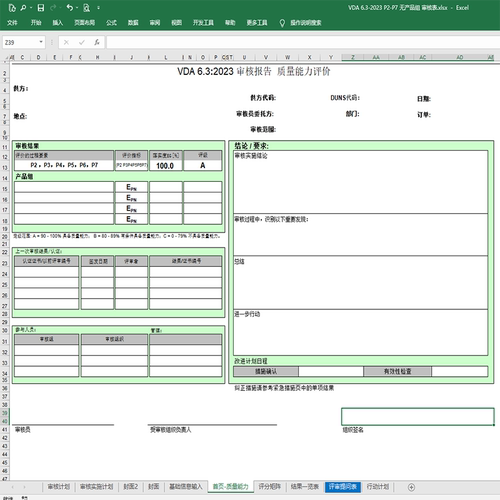Select row 13 header

[x=5, y=167]
